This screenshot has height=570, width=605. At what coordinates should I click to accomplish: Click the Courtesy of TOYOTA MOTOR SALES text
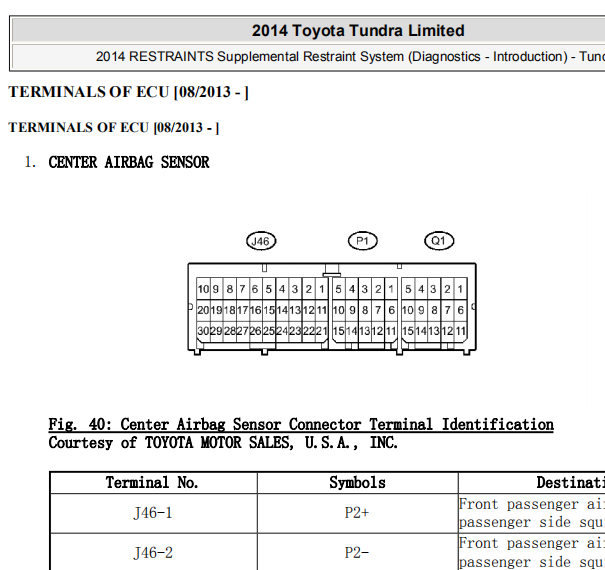point(223,443)
